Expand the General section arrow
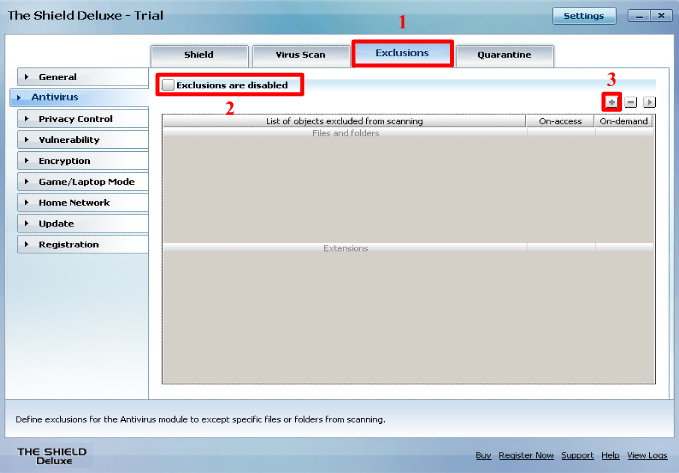 pos(27,77)
